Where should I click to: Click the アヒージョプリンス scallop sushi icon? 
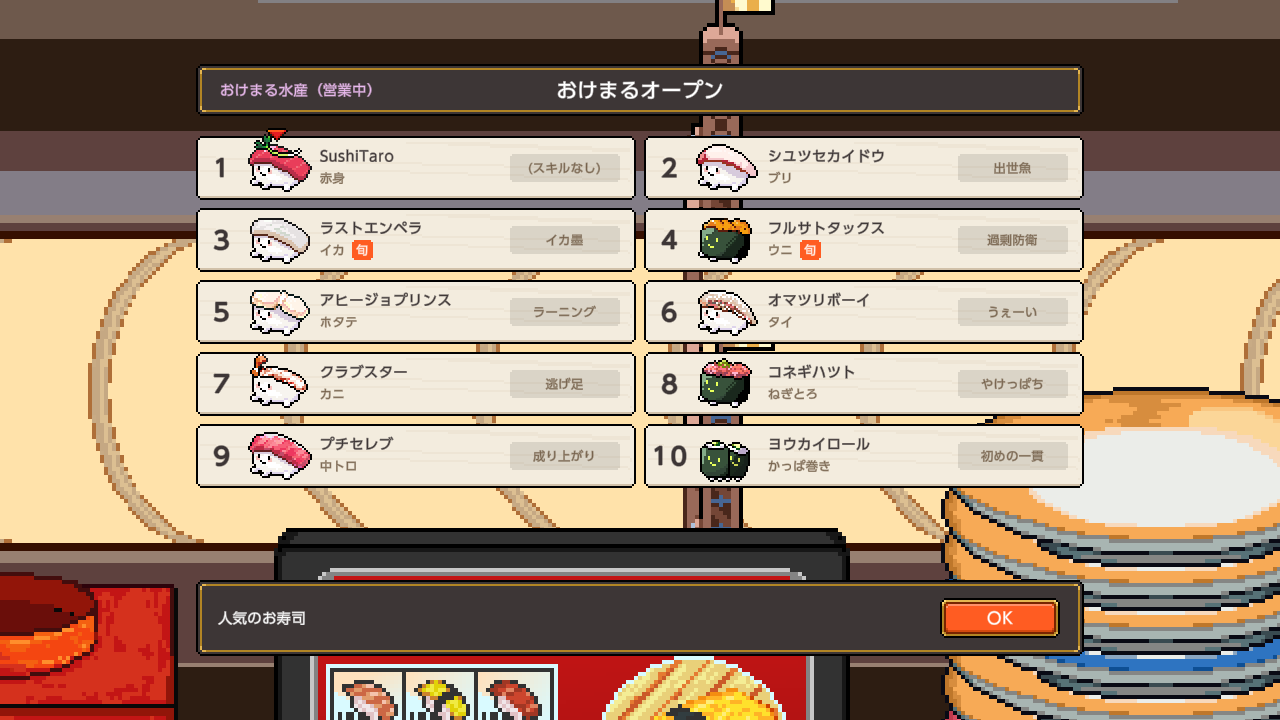pos(277,312)
